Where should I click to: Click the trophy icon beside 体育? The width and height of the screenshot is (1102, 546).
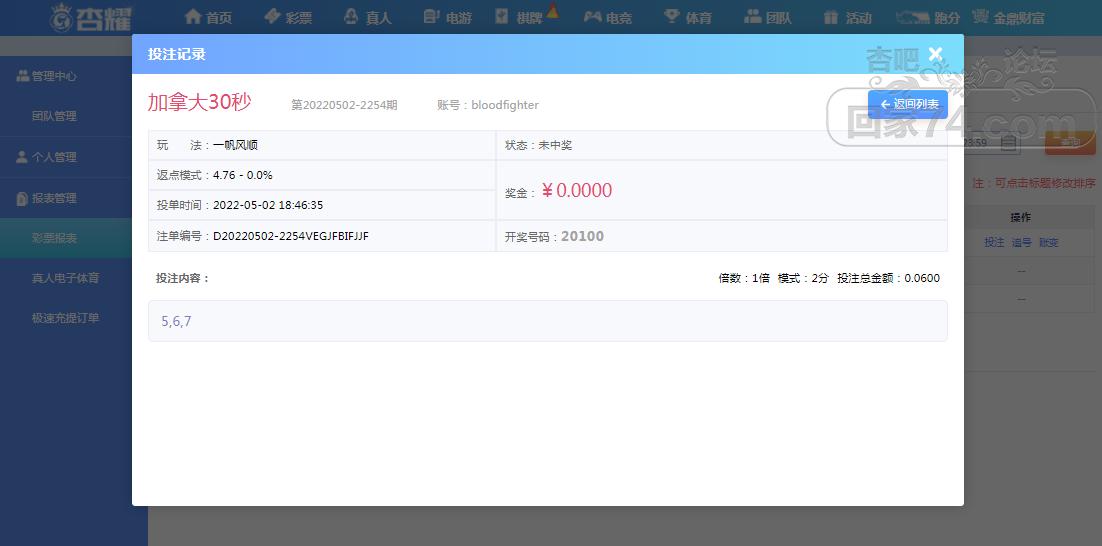click(672, 16)
